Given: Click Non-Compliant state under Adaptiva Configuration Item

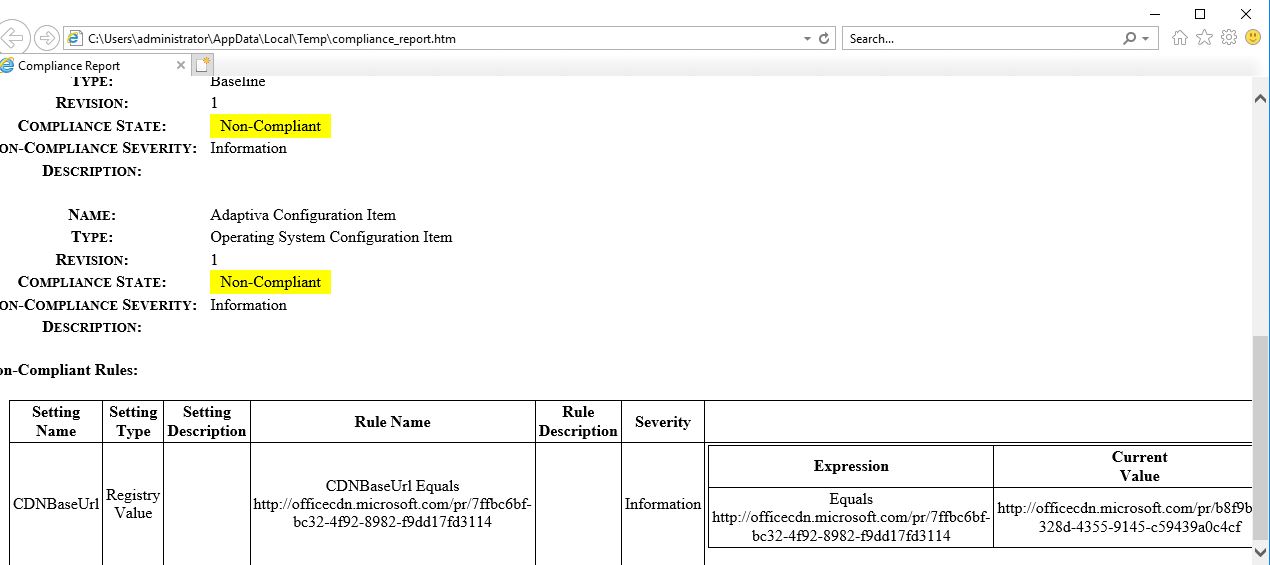Looking at the screenshot, I should [270, 282].
